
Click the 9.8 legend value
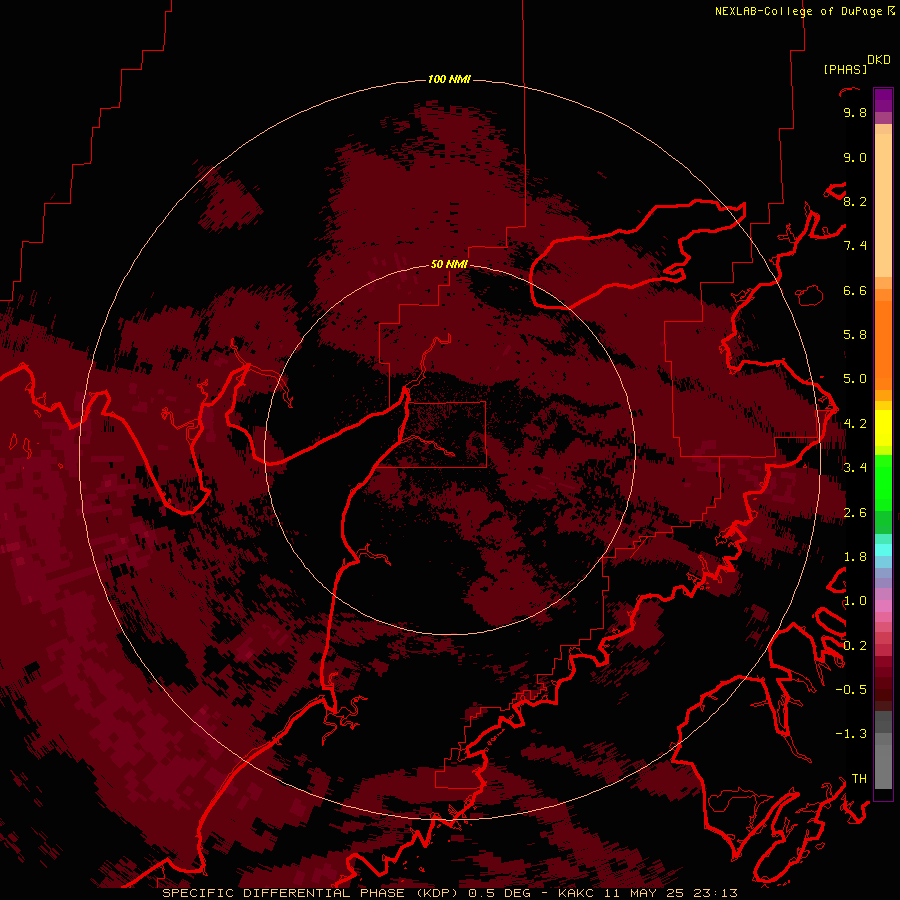pyautogui.click(x=855, y=112)
